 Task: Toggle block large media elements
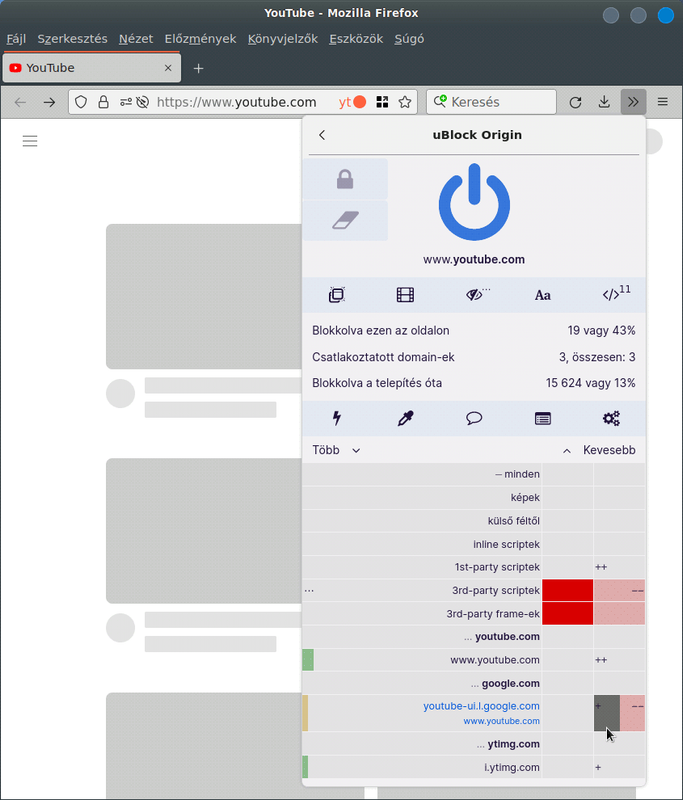[406, 295]
